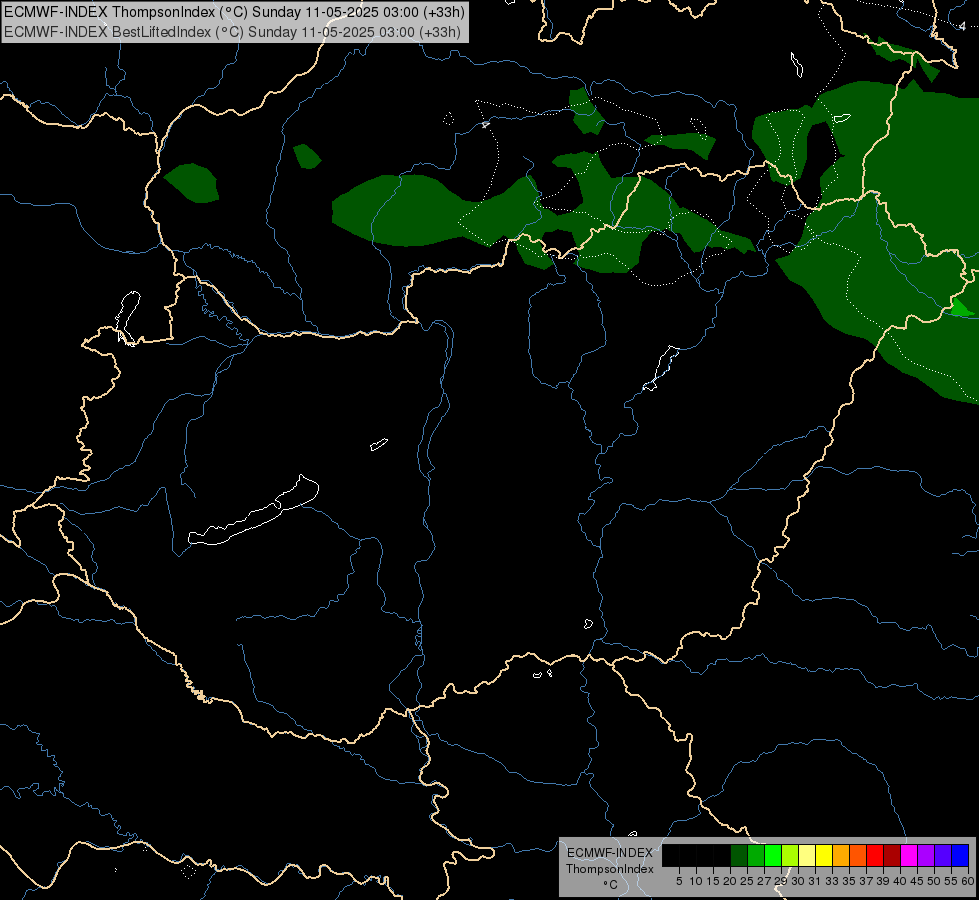Click the legend label 'ThompsonIndex'
The width and height of the screenshot is (979, 900).
(610, 869)
